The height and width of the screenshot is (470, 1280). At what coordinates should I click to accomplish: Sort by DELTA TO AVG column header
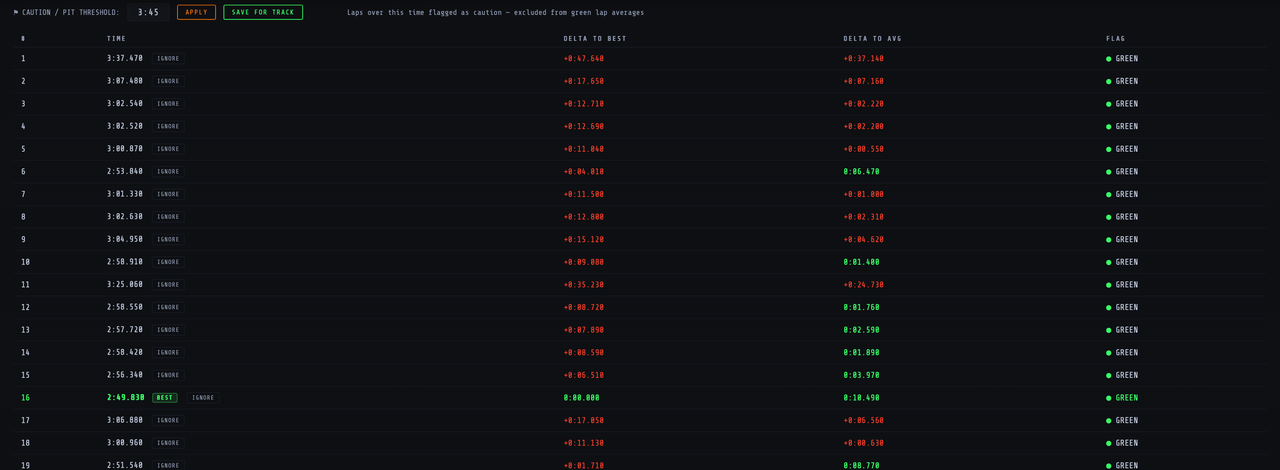pos(872,39)
